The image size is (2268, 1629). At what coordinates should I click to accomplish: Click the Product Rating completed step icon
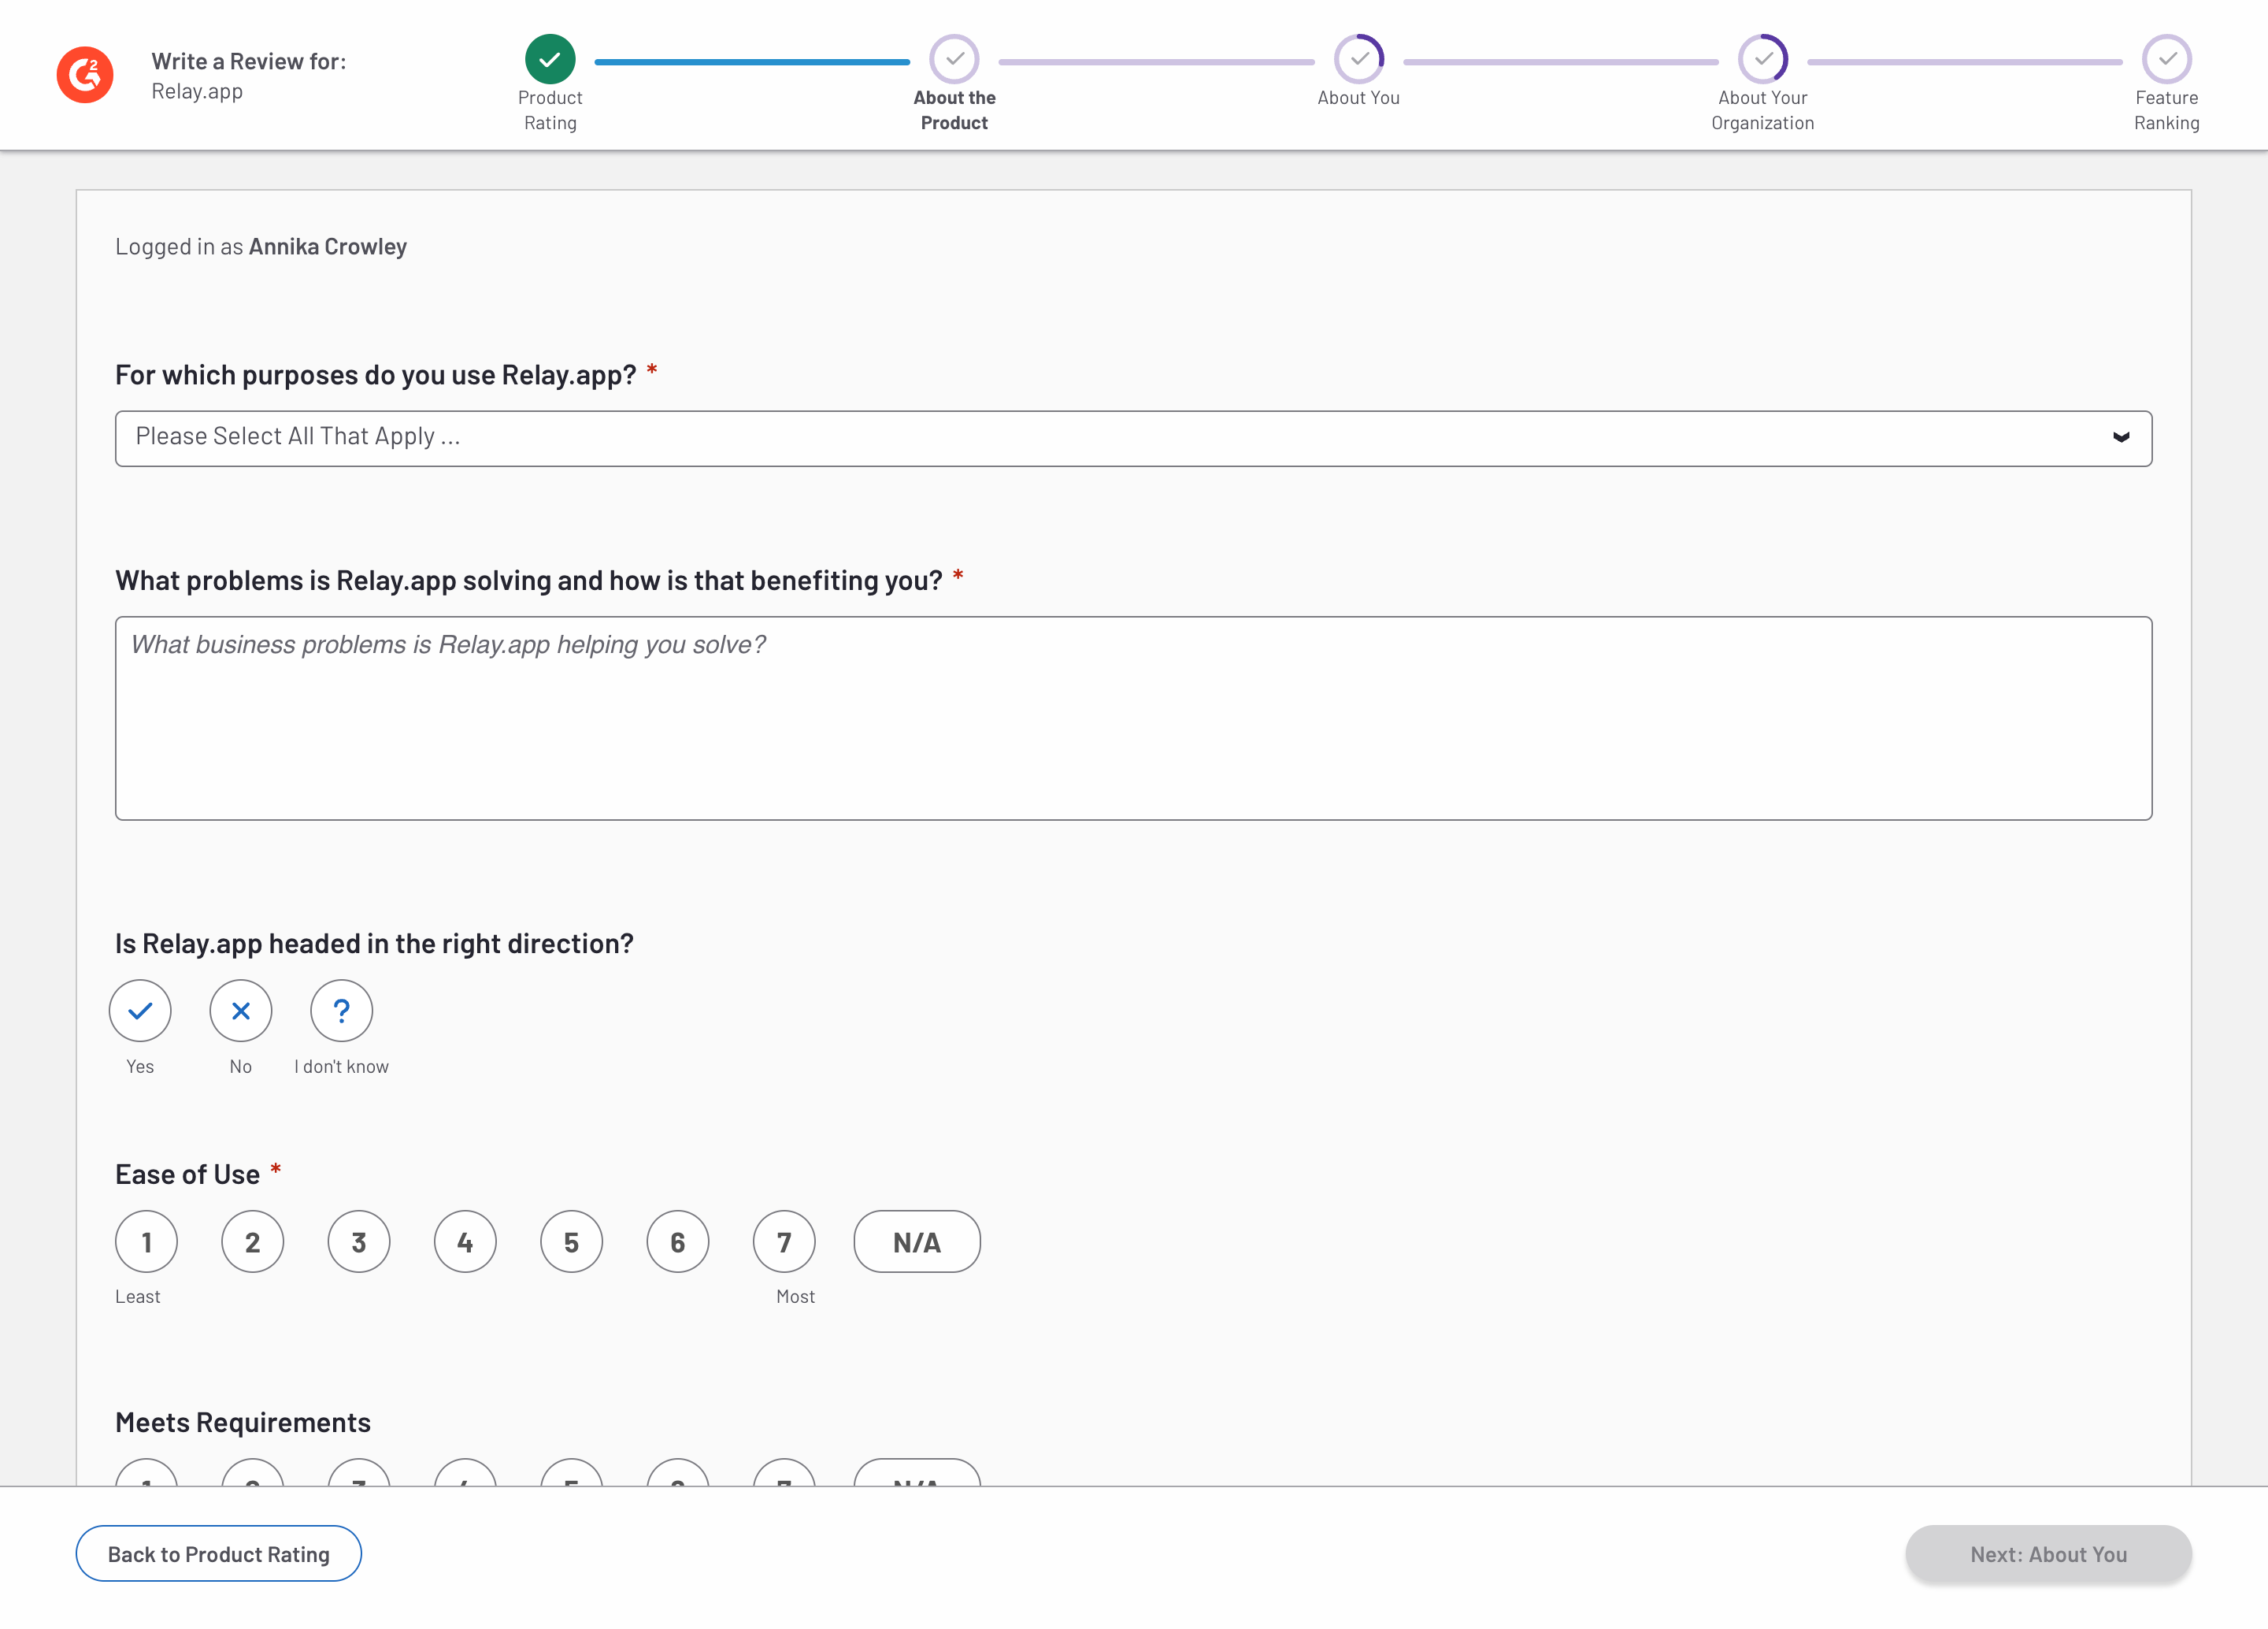(550, 59)
